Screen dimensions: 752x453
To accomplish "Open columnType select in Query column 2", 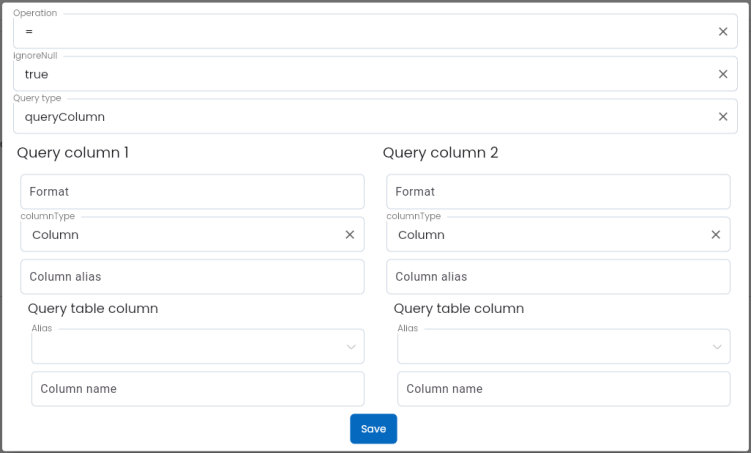I will [x=546, y=235].
